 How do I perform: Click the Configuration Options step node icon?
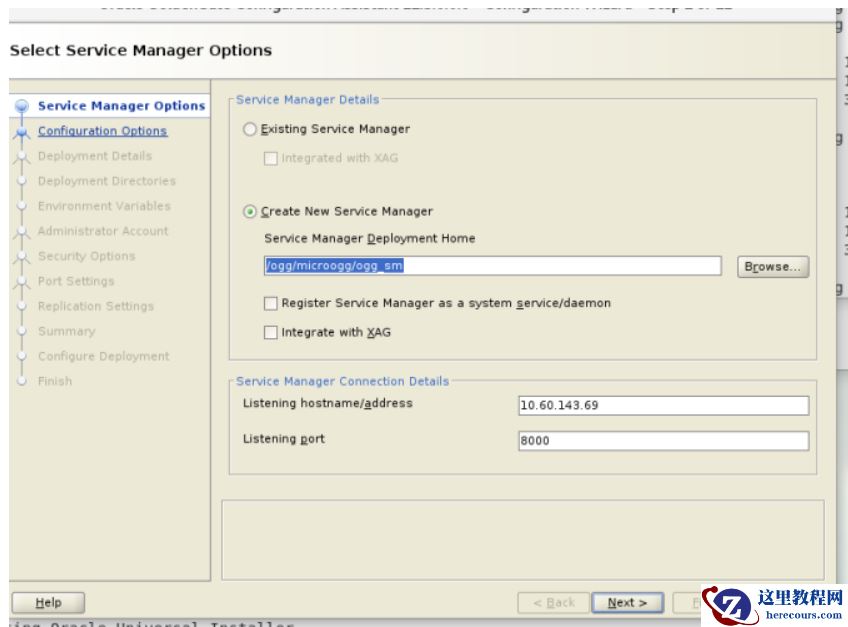coord(22,131)
